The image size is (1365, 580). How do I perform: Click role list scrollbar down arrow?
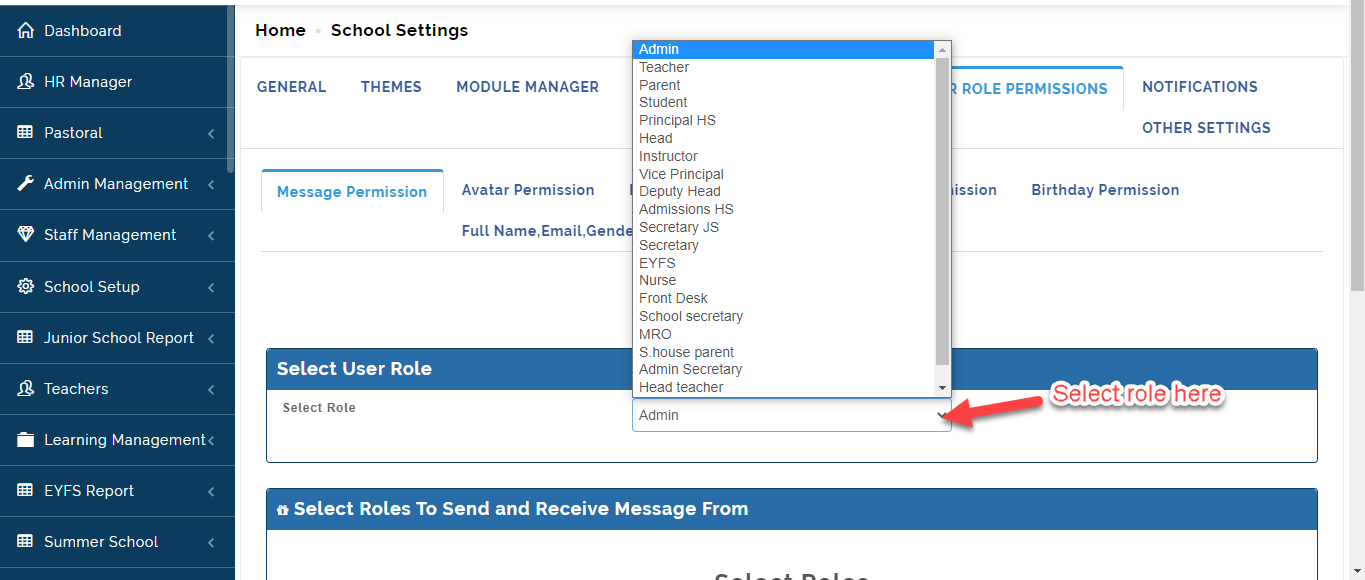(x=942, y=387)
